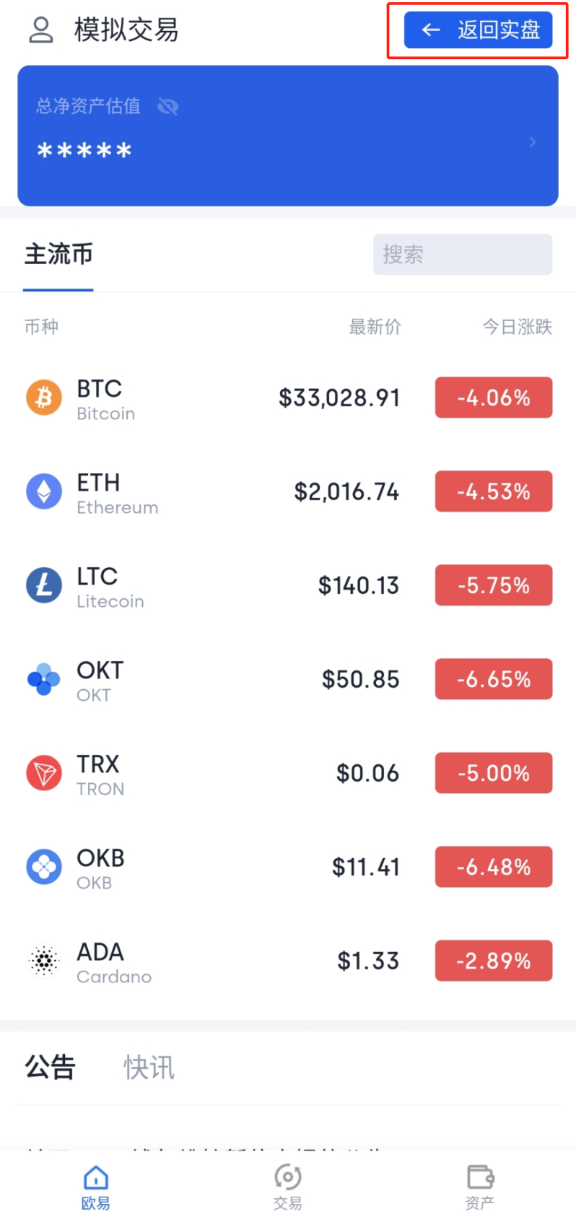The height and width of the screenshot is (1227, 576).
Task: Open 资产 tab in bottom navigation
Action: [480, 1187]
